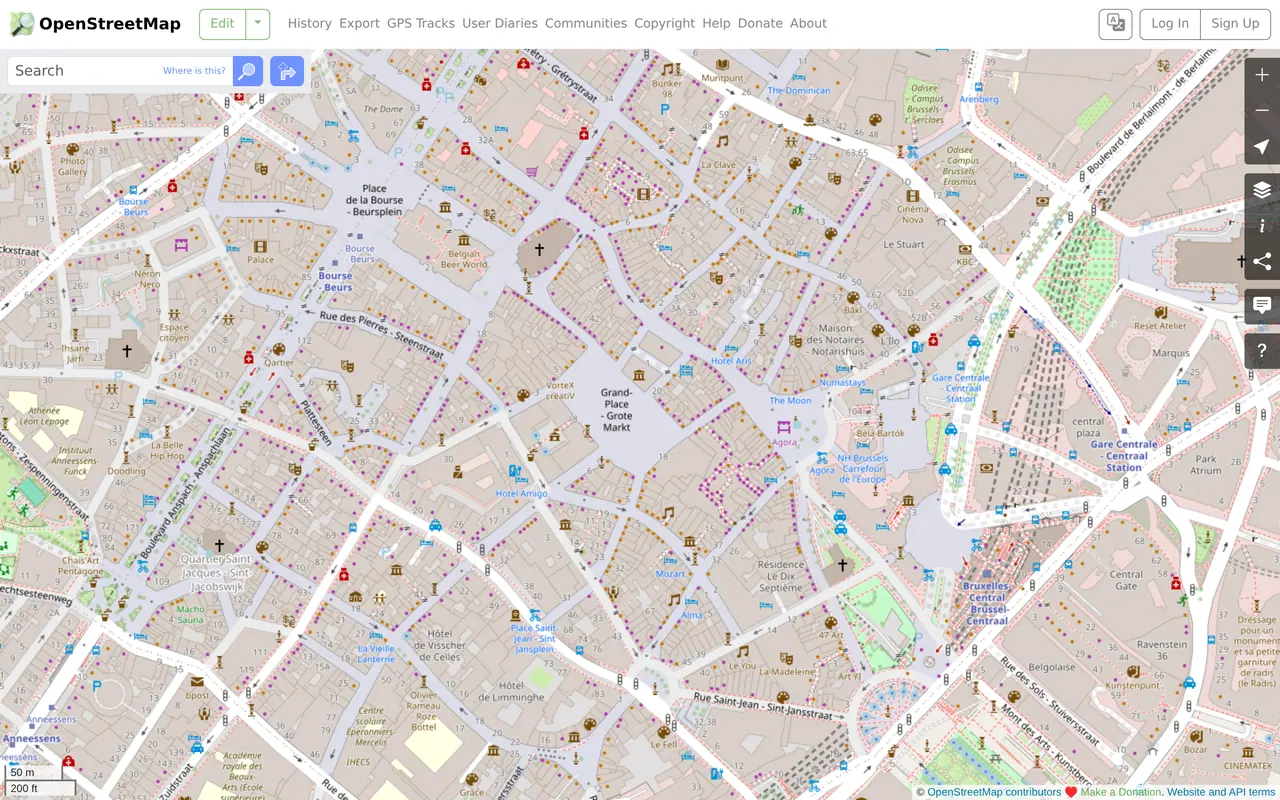This screenshot has height=800, width=1280.
Task: Open the share panel icon
Action: tap(1262, 262)
